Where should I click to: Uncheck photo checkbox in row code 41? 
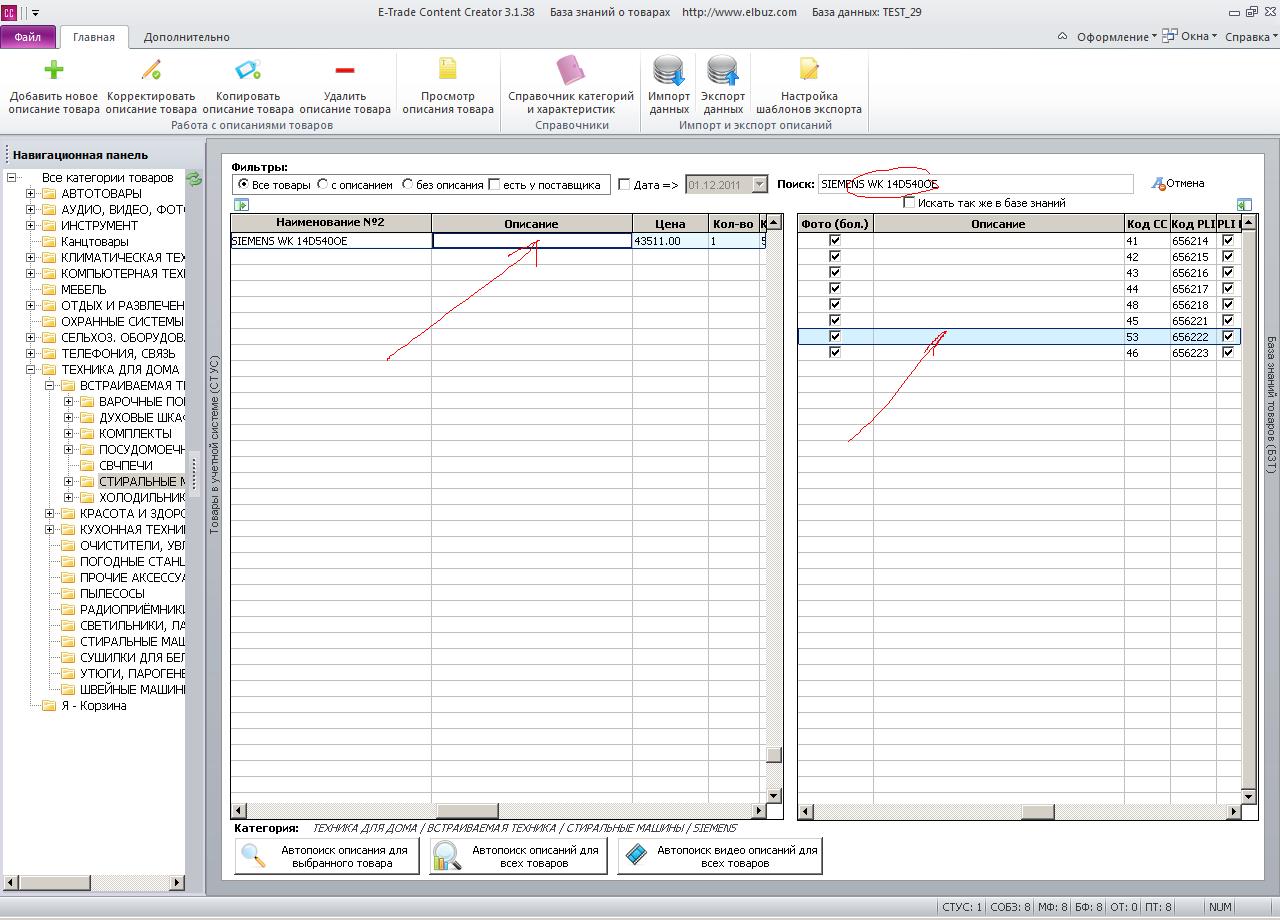pos(835,241)
